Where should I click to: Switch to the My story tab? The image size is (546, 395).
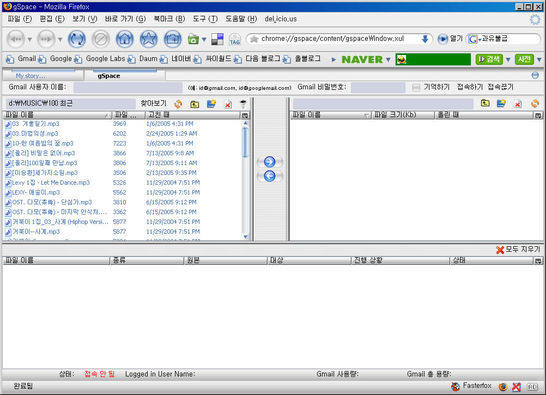click(x=43, y=75)
